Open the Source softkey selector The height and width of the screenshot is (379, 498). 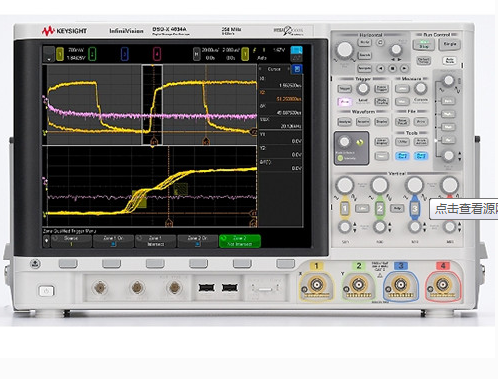(x=71, y=241)
